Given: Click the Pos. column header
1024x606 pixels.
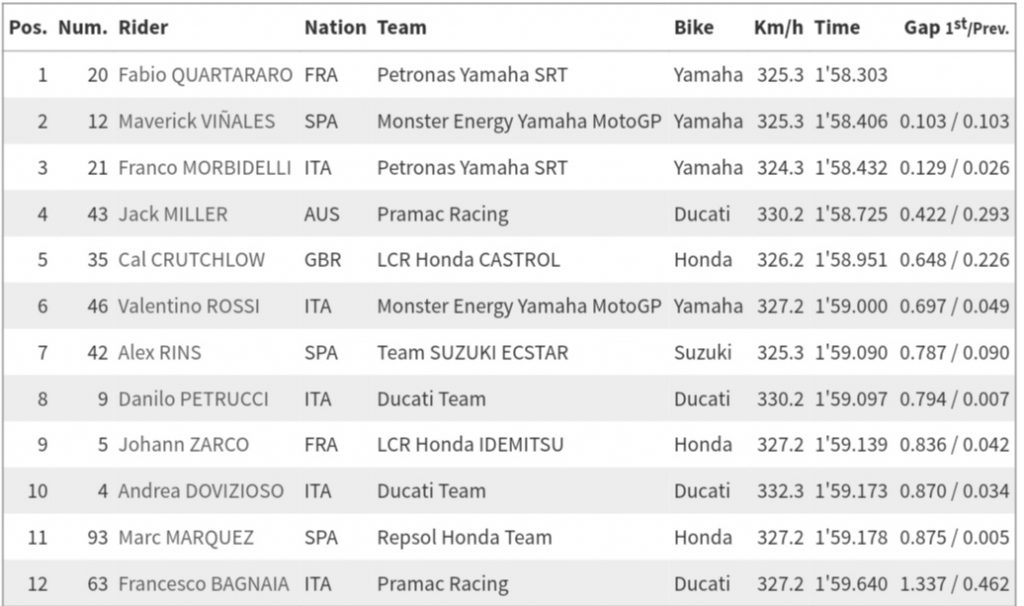Looking at the screenshot, I should coord(28,28).
